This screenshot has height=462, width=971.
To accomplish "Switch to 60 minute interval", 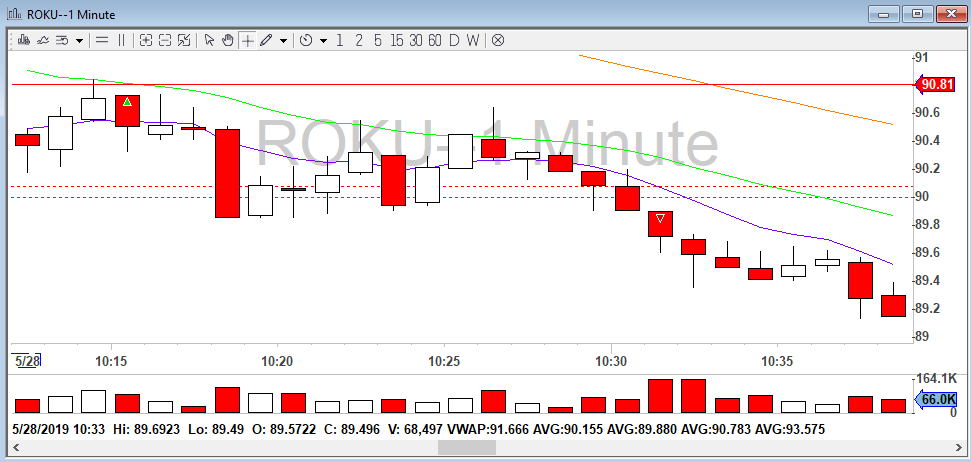I will (435, 41).
